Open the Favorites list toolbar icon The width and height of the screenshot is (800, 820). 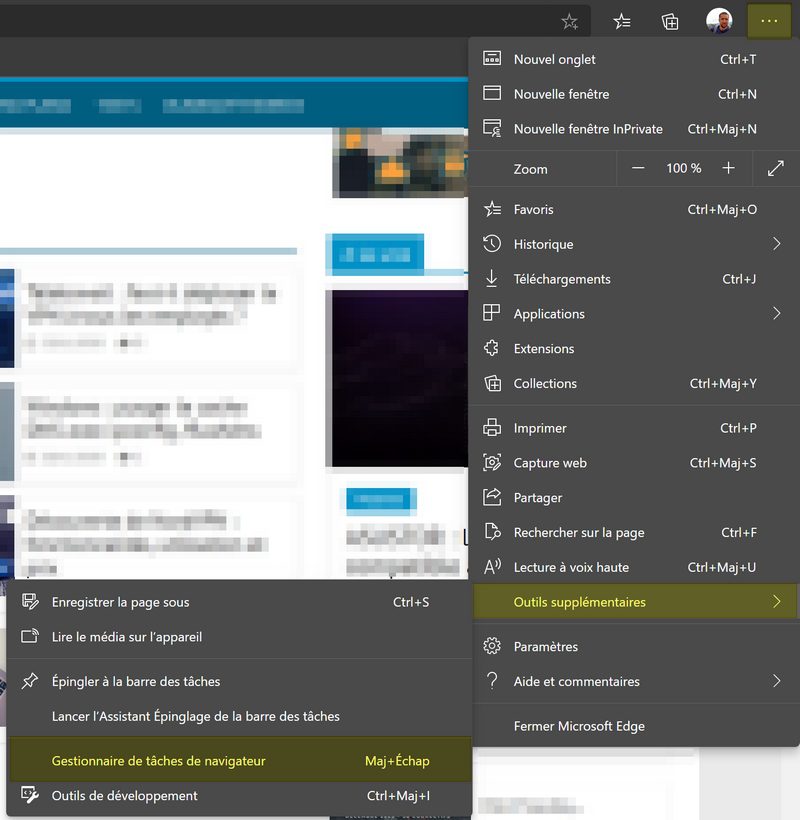click(622, 21)
